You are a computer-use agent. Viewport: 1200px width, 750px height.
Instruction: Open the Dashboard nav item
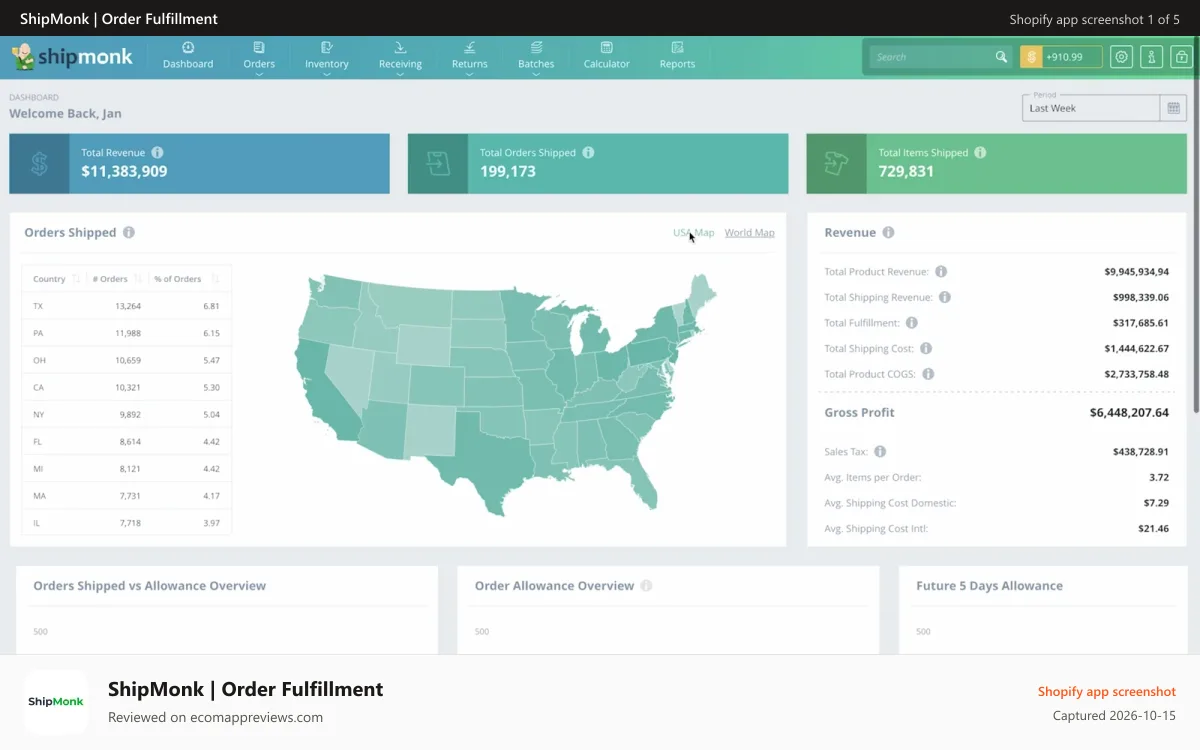coord(188,56)
